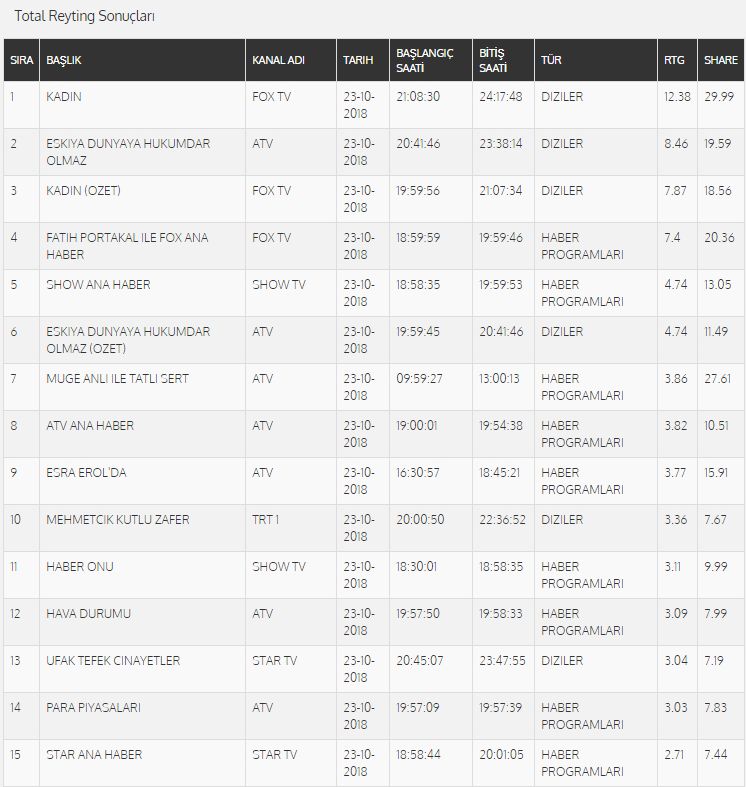Click the HAVA DURUMU title
The height and width of the screenshot is (787, 746).
pos(88,613)
